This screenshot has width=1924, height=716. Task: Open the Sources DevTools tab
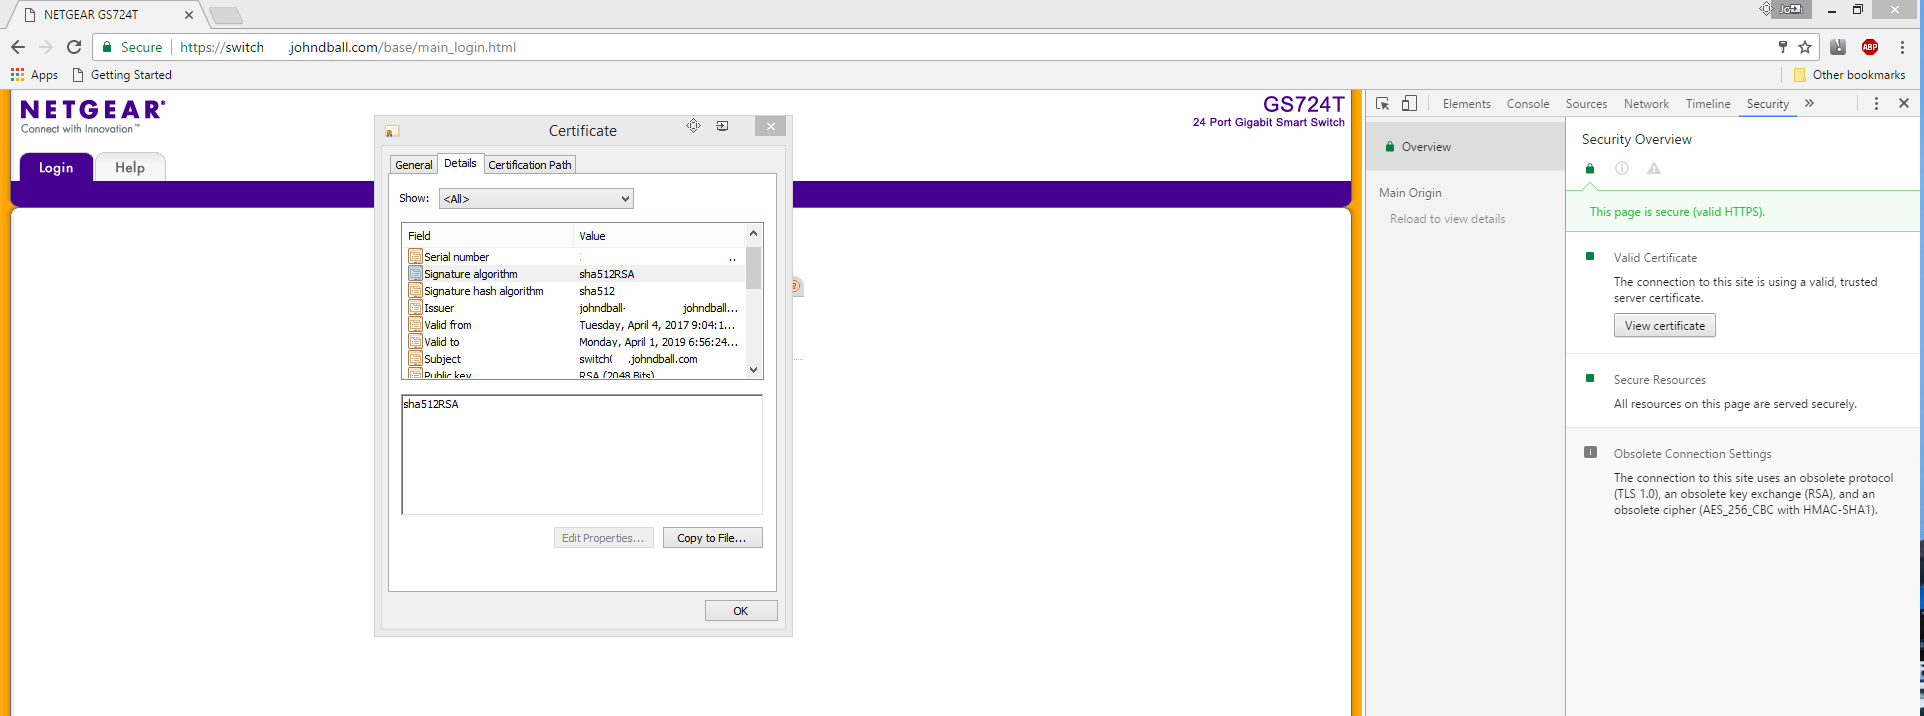(1586, 104)
